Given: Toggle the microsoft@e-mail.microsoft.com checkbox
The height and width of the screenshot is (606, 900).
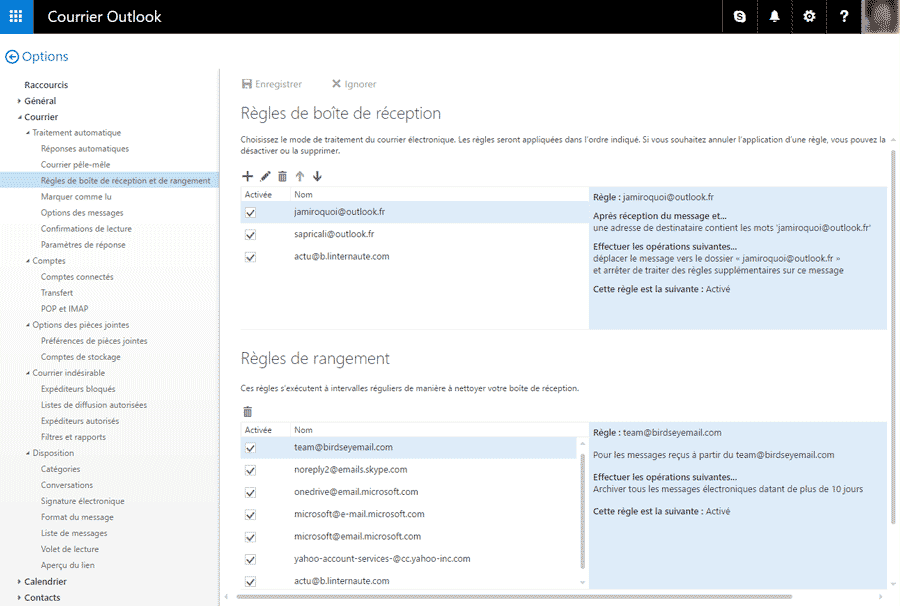Looking at the screenshot, I should pos(250,515).
